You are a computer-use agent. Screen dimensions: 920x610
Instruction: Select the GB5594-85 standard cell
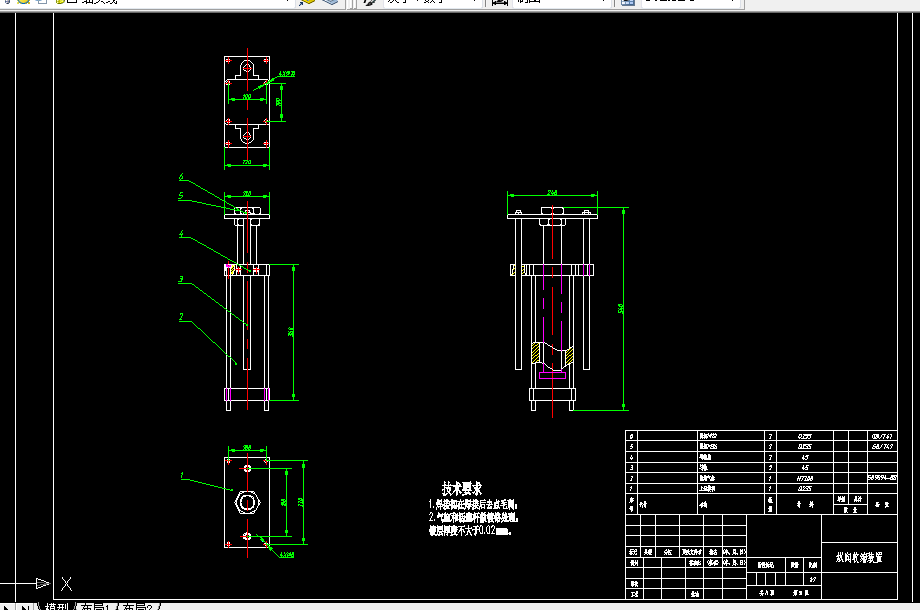click(x=882, y=478)
